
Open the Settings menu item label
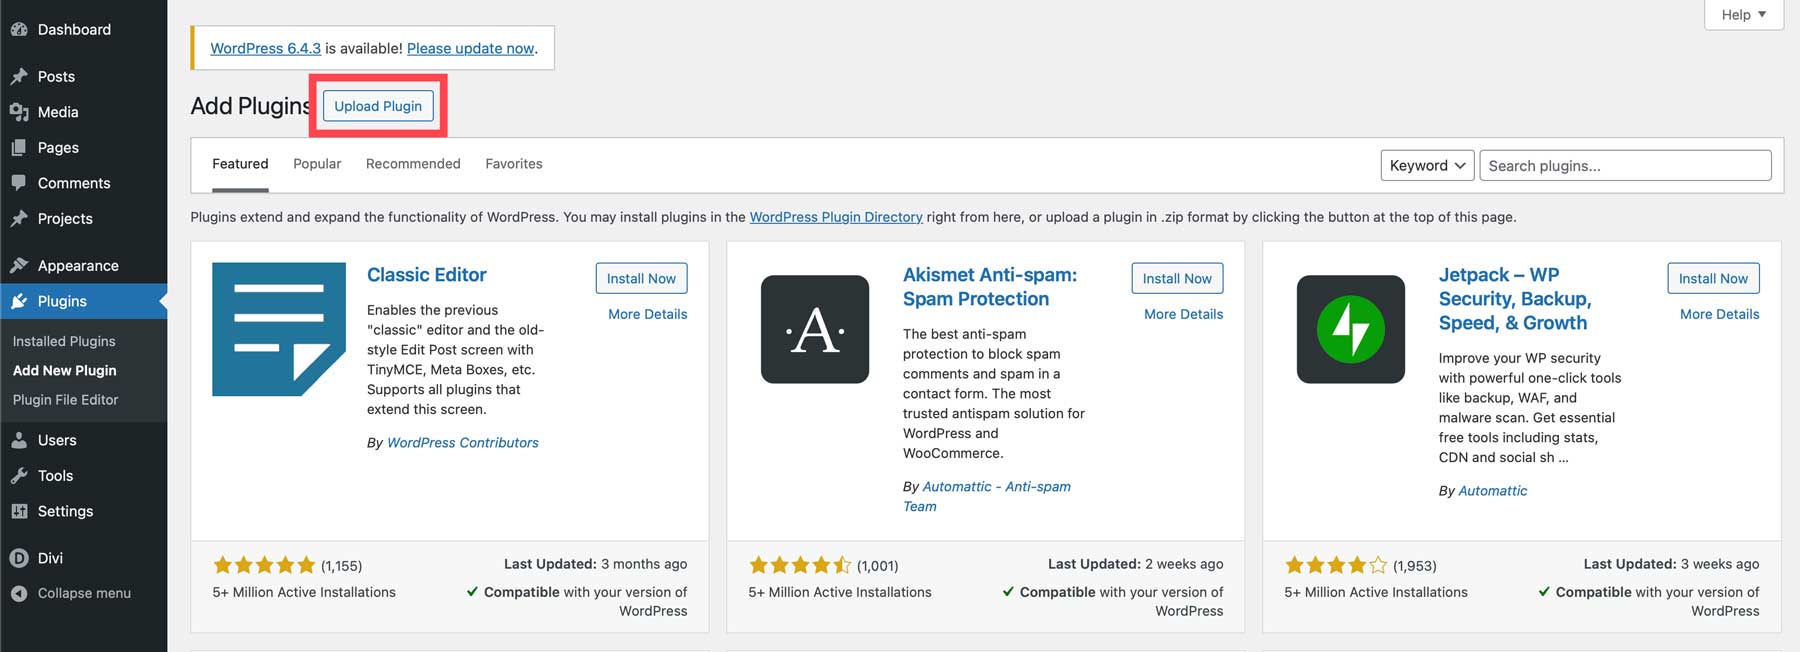65,511
